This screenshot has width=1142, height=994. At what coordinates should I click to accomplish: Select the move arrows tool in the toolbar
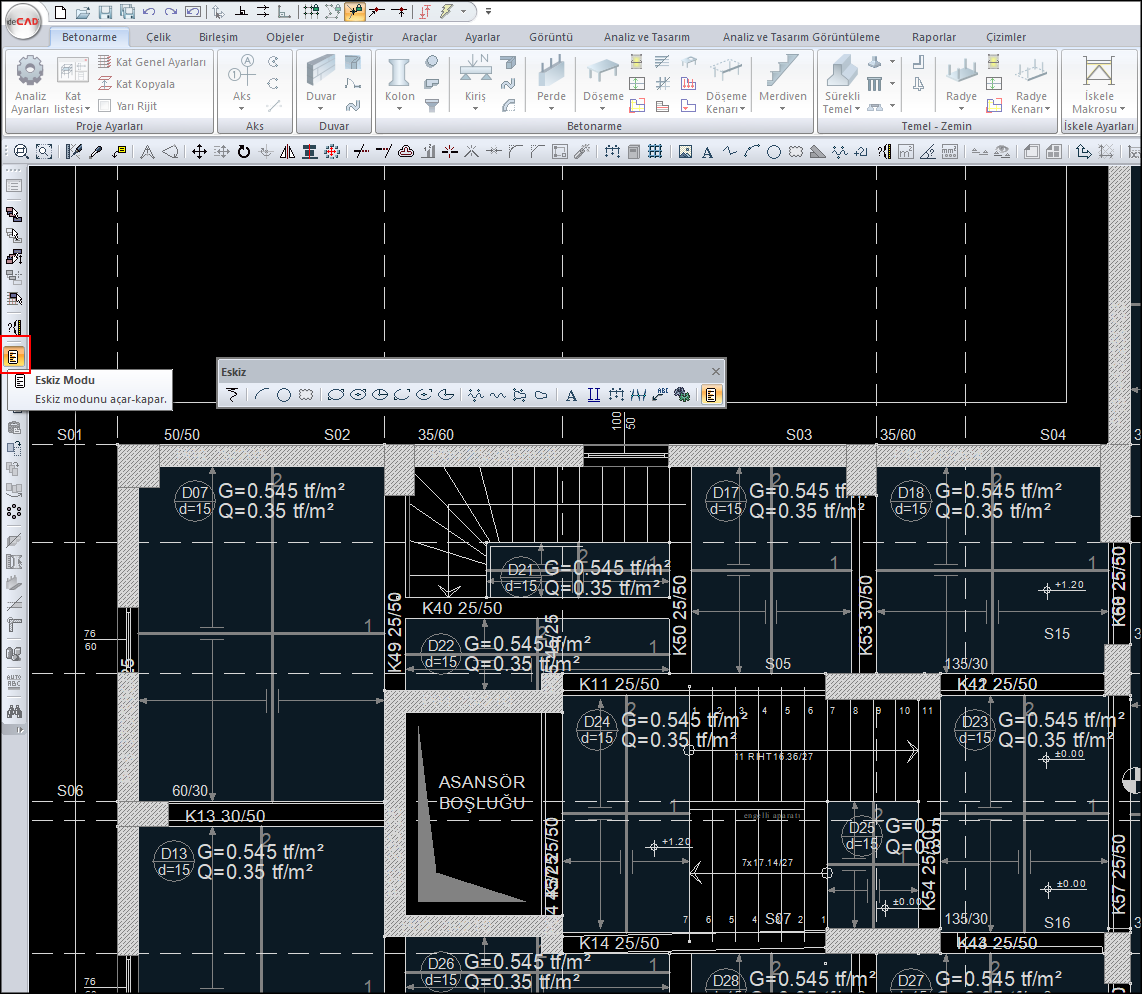point(199,152)
